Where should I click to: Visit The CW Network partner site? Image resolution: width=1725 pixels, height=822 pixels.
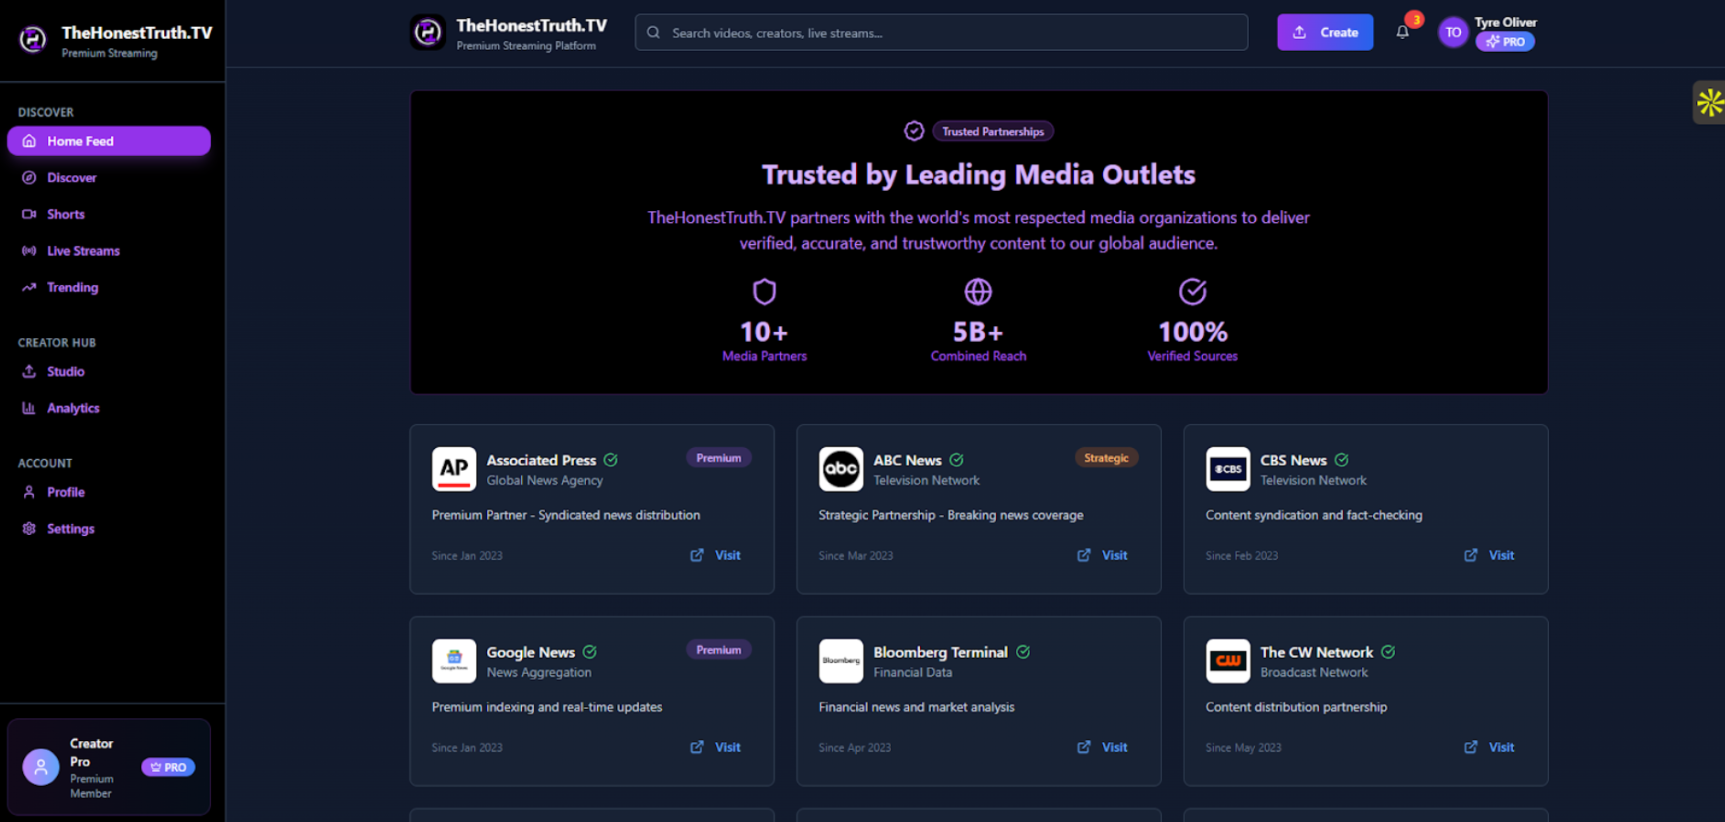point(1490,747)
